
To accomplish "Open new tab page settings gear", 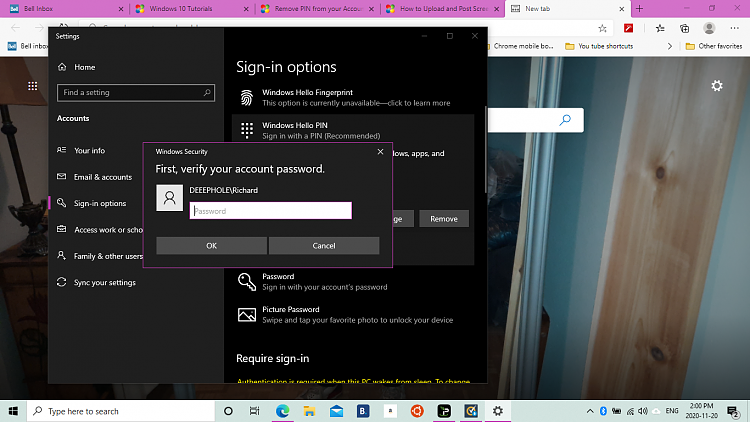I will (717, 86).
